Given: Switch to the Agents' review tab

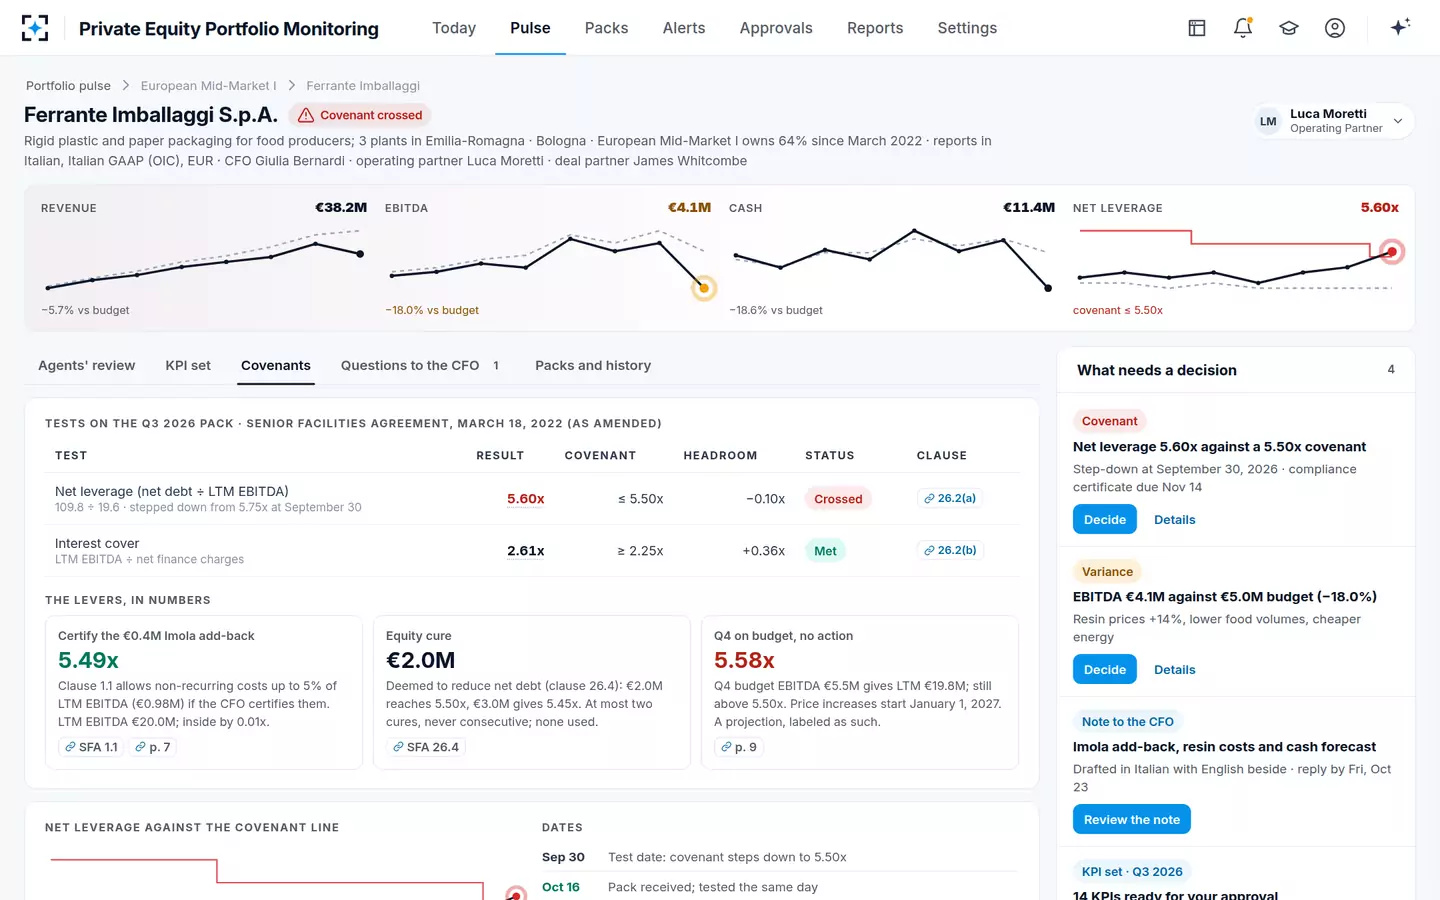Looking at the screenshot, I should pyautogui.click(x=87, y=366).
